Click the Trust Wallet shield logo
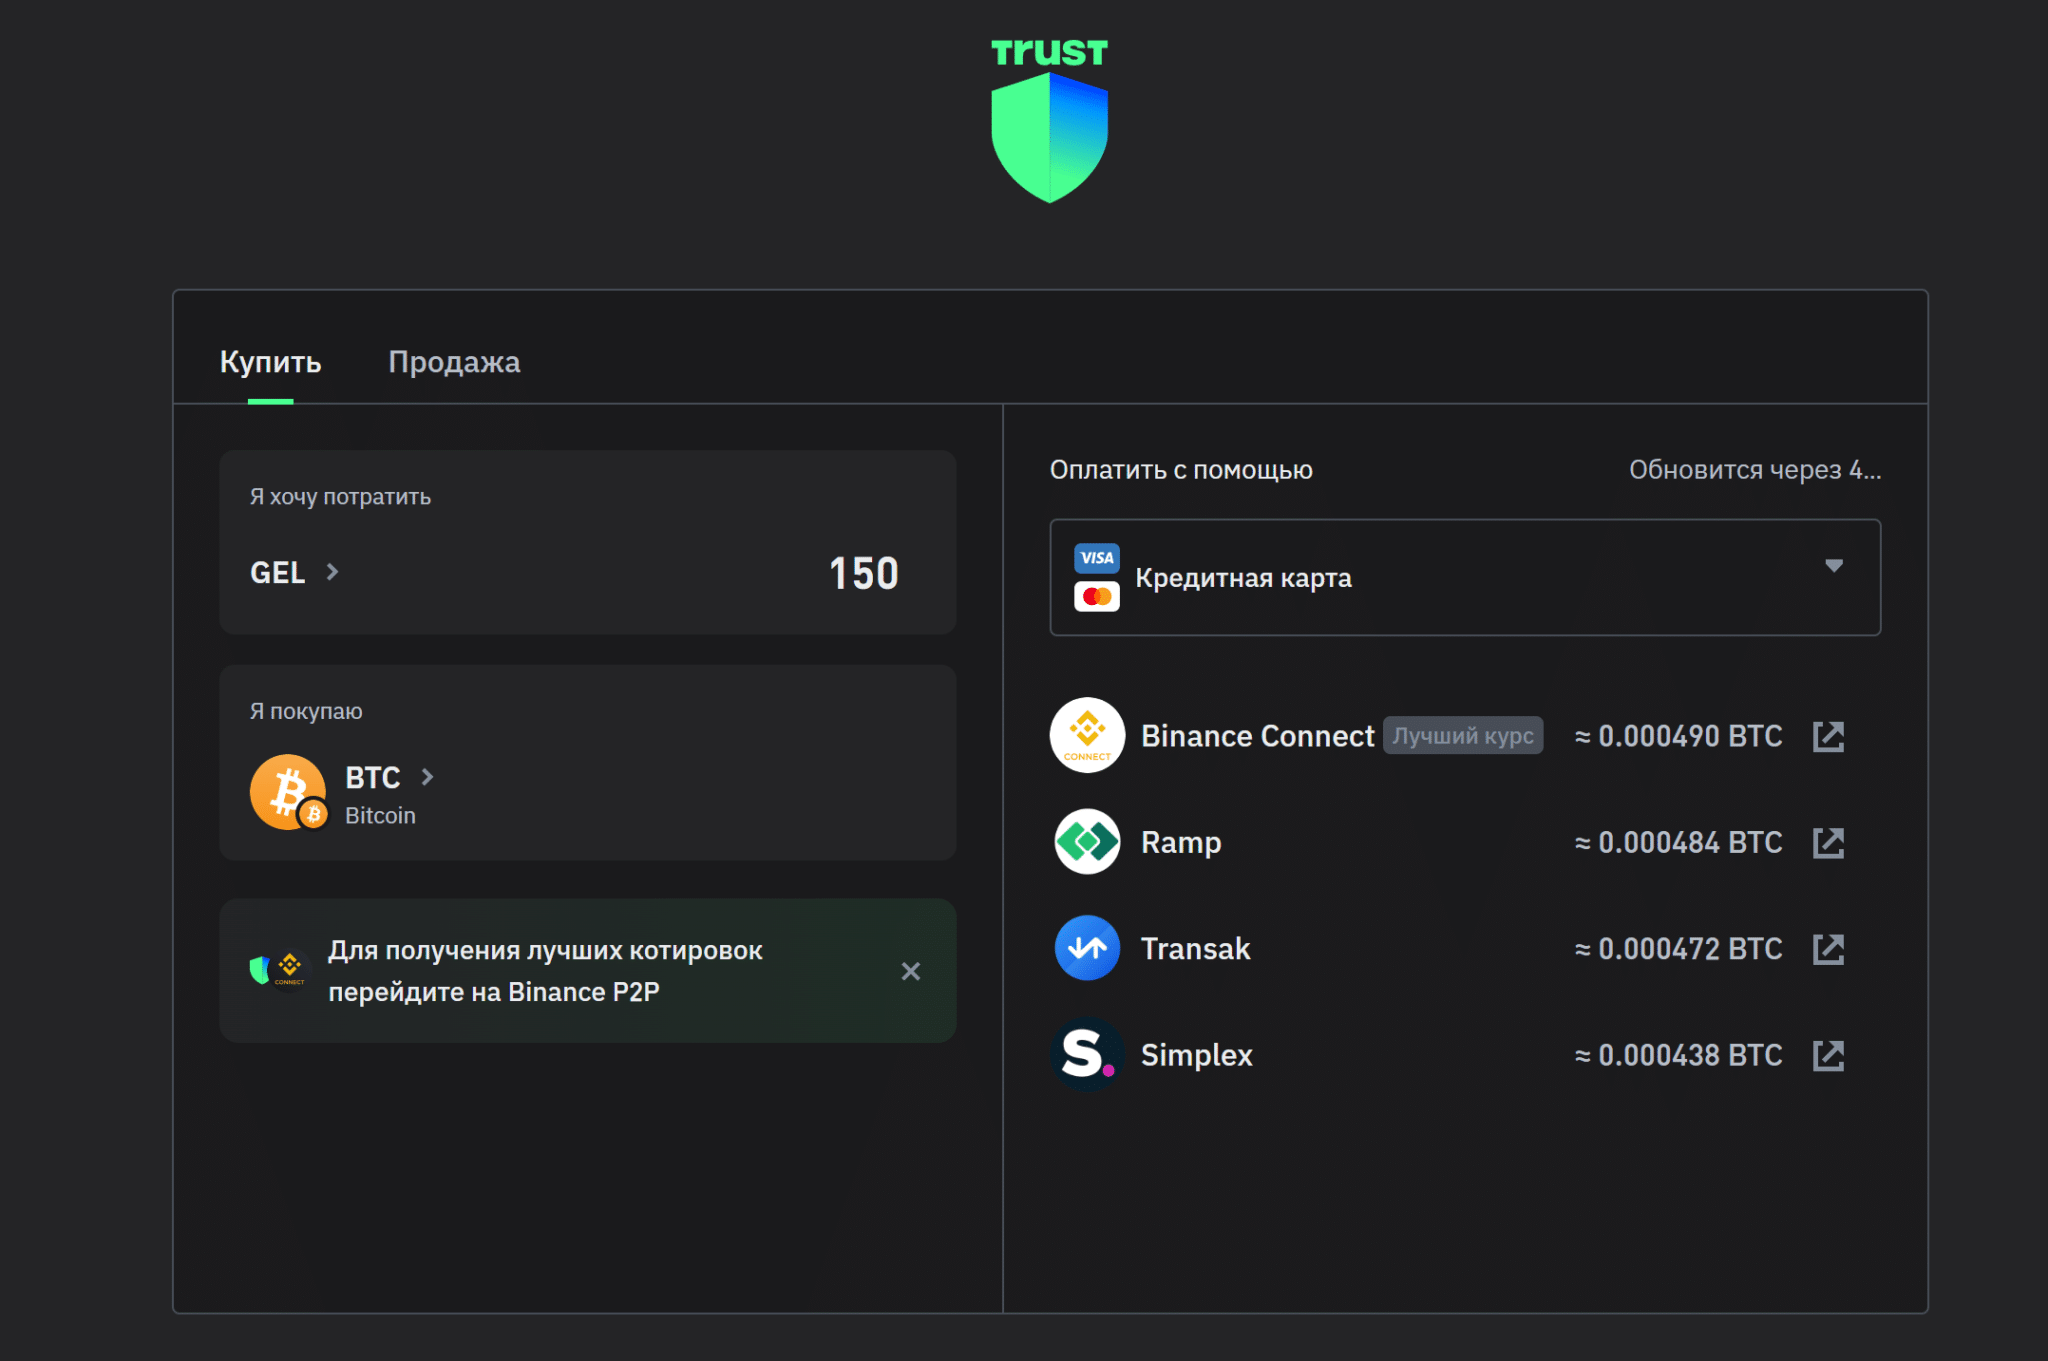This screenshot has height=1361, width=2048. pyautogui.click(x=1049, y=137)
